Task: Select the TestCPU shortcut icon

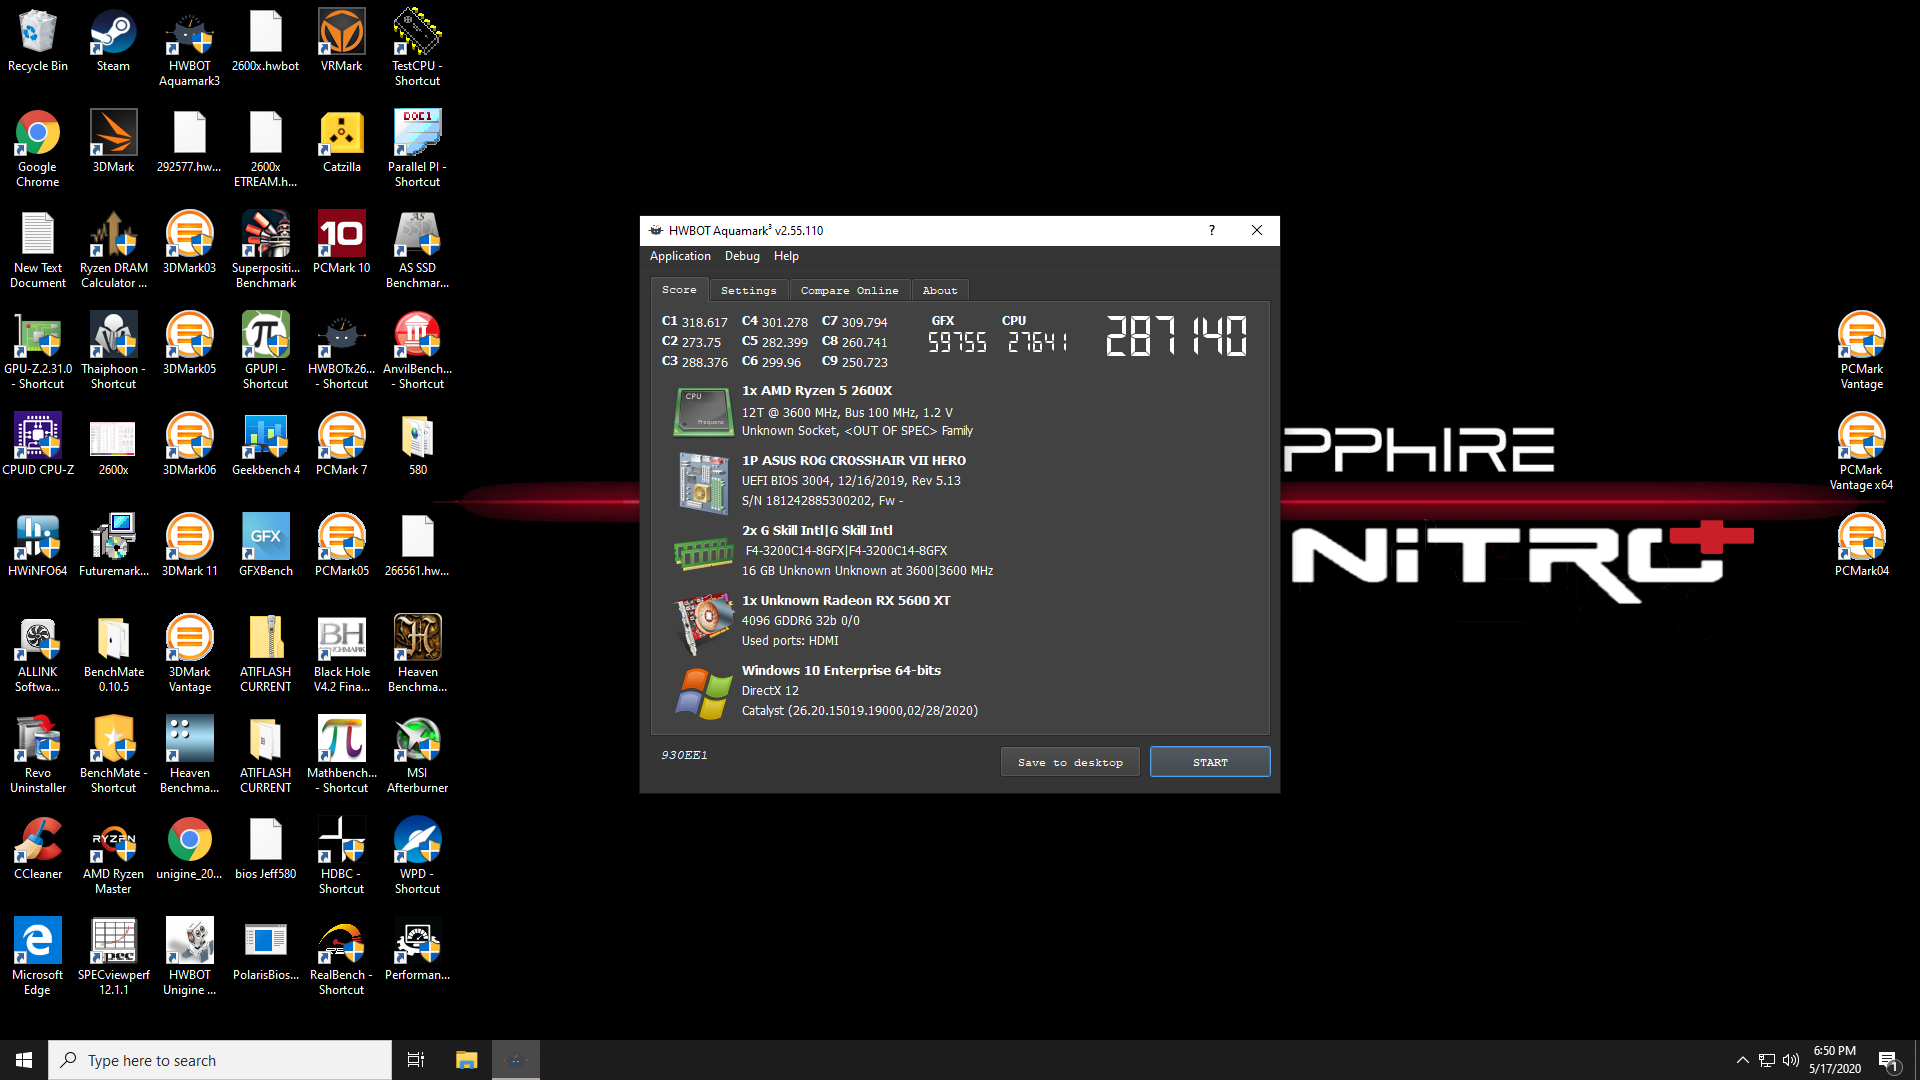Action: coord(417,48)
